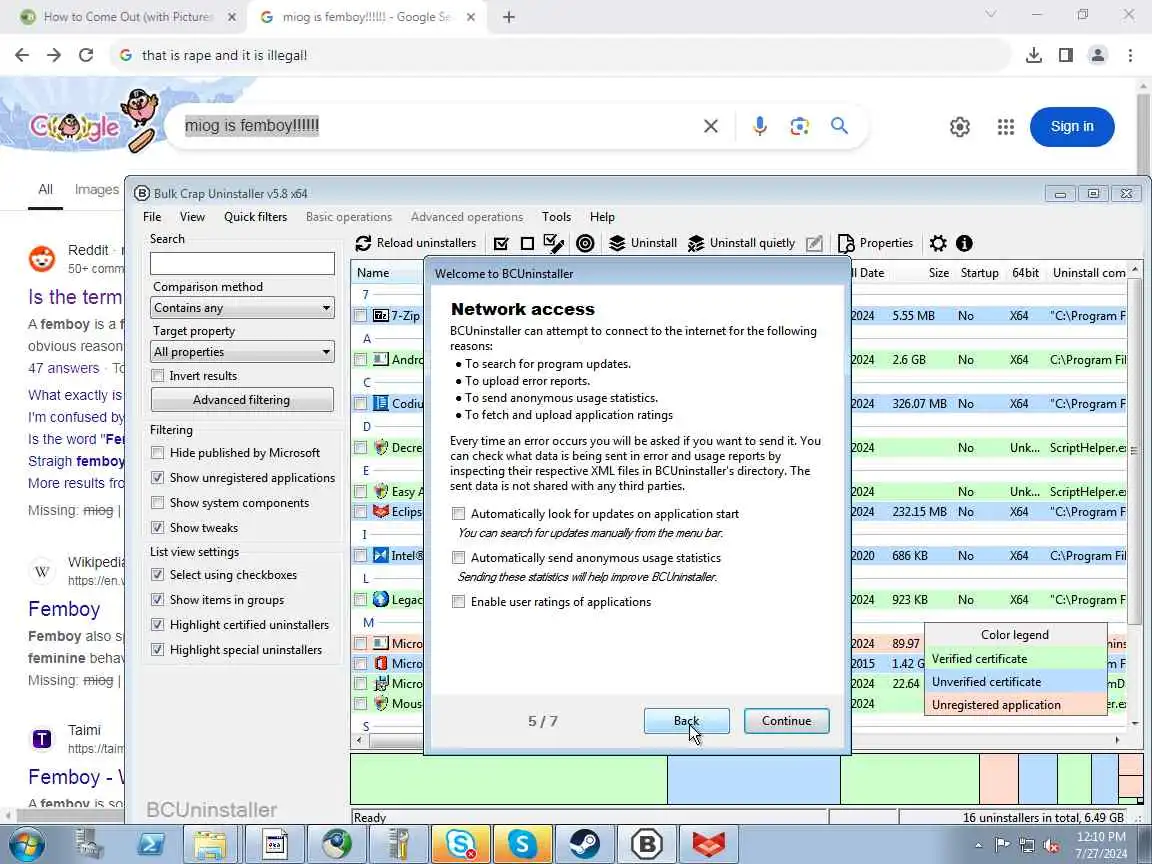This screenshot has width=1152, height=864.
Task: Click the BCUninstaller Search input field
Action: click(242, 263)
